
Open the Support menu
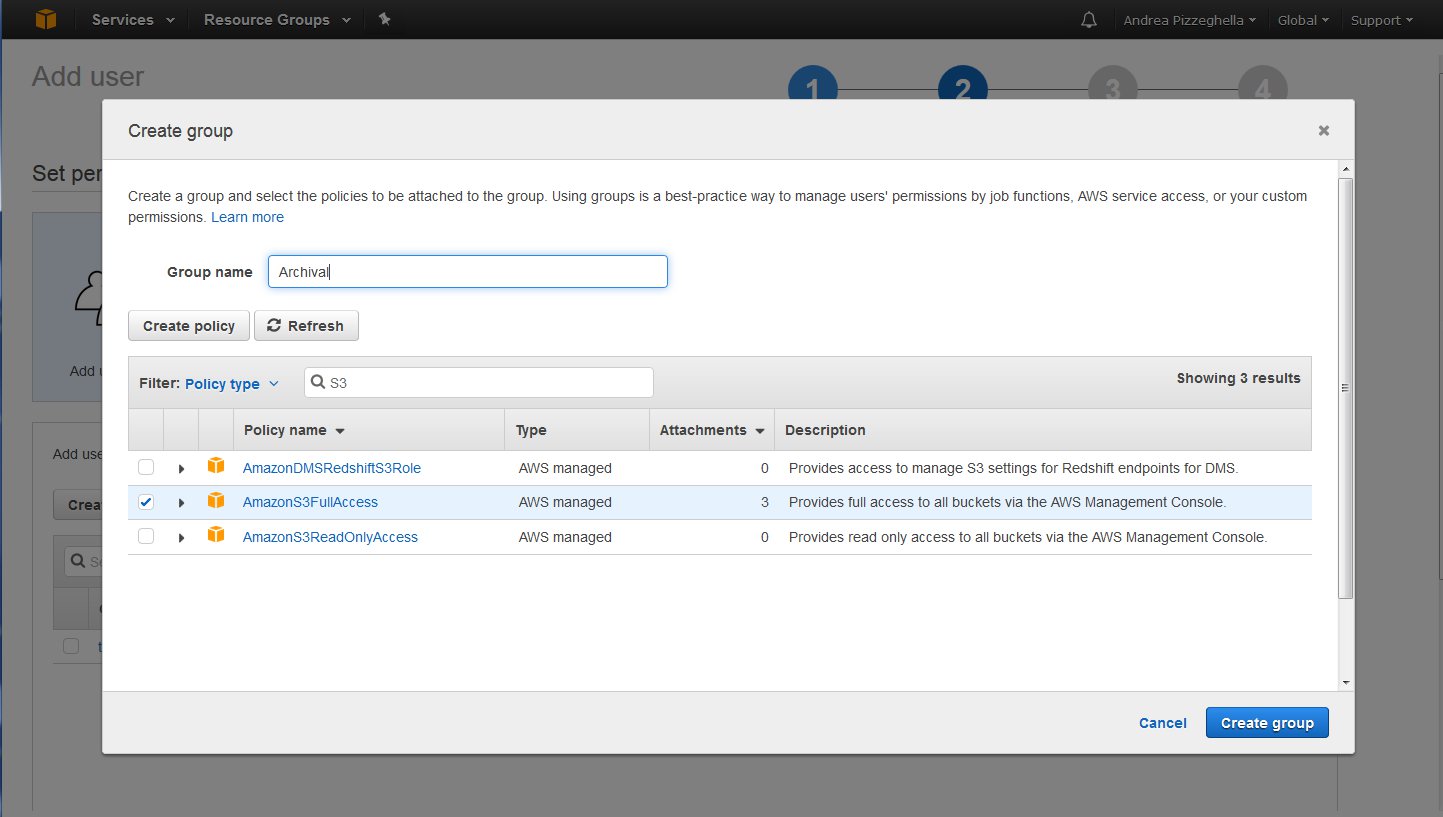pos(1382,20)
